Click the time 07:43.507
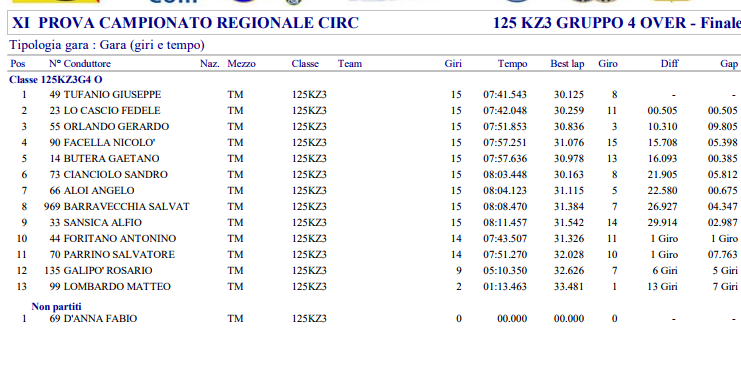The image size is (741, 370). tap(505, 239)
